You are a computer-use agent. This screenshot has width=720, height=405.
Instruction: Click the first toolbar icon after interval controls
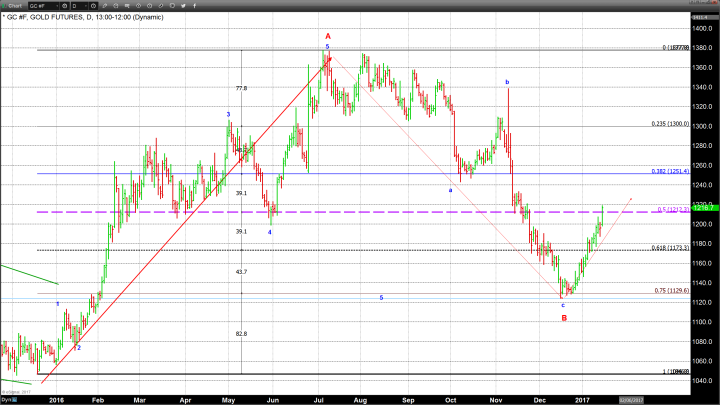[x=105, y=6]
